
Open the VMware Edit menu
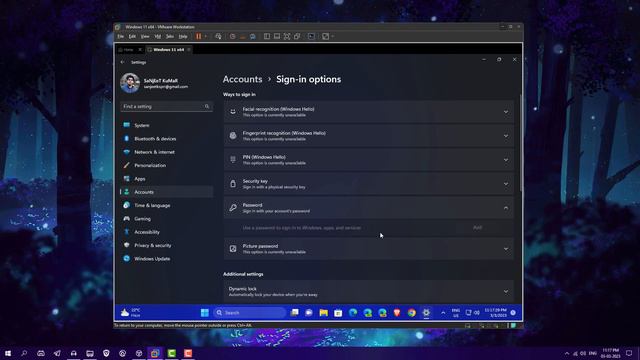[x=132, y=36]
